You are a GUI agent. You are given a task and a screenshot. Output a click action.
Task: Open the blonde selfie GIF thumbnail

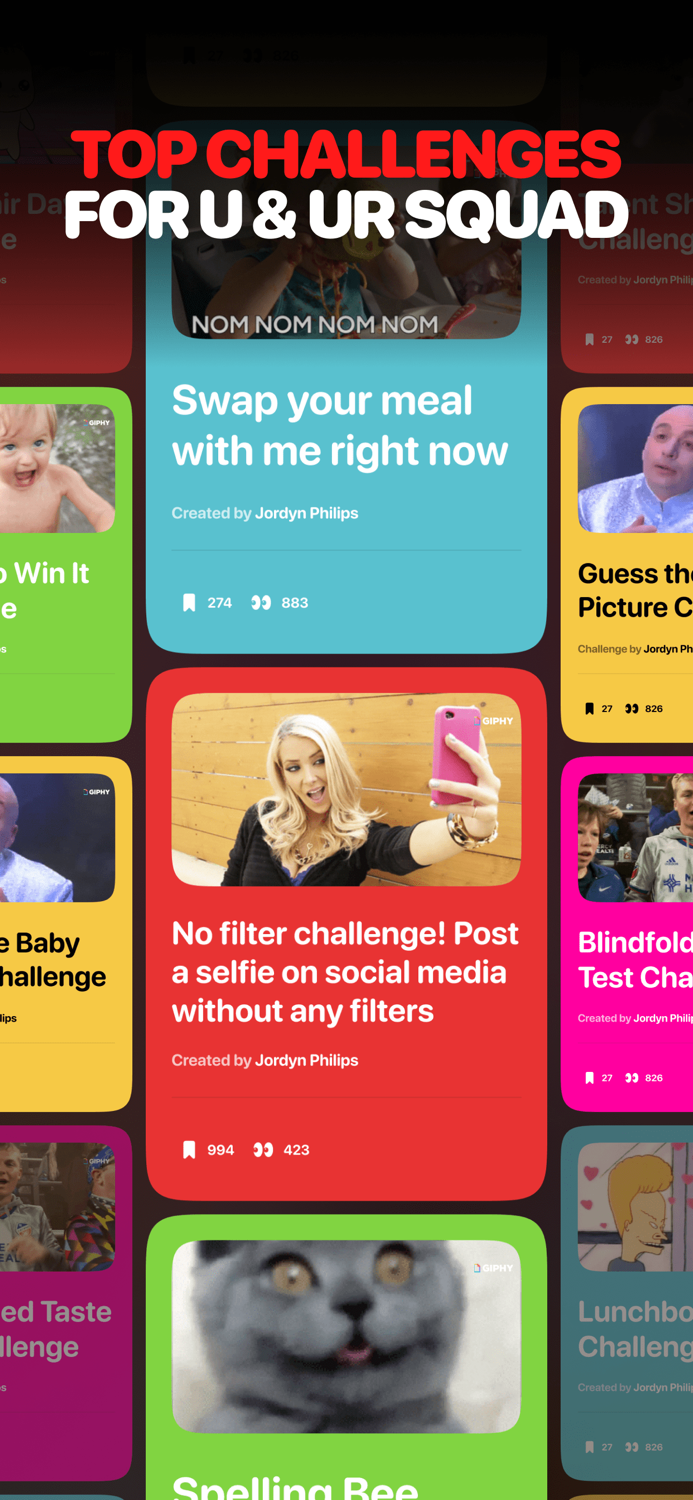coord(346,789)
